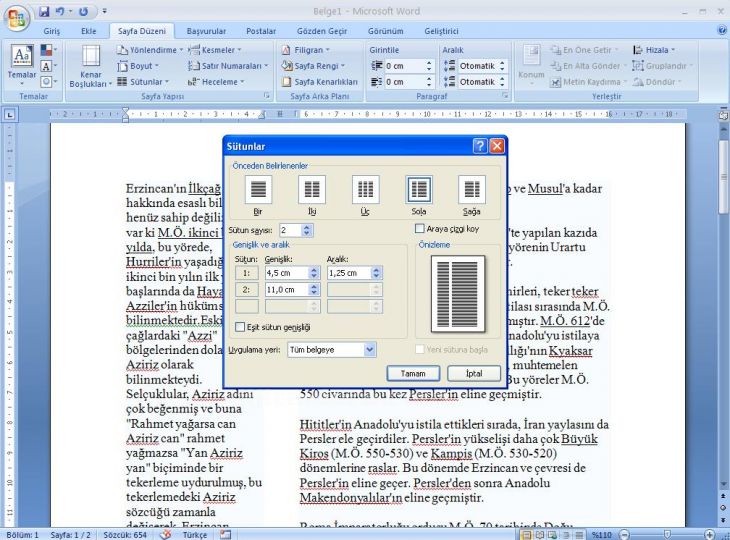Screen dimensions: 730x540
Task: Click the left indent 0 cm field
Action: tap(404, 66)
